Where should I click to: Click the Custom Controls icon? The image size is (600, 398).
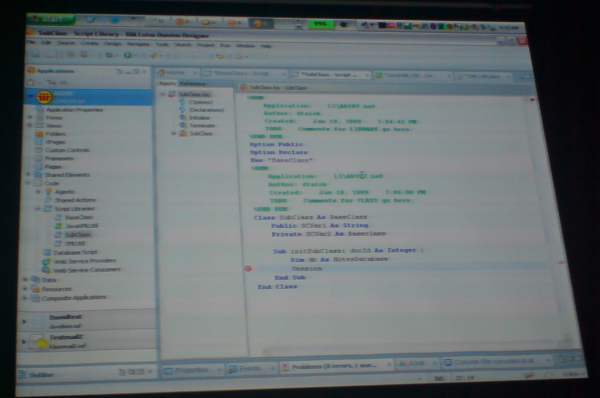pyautogui.click(x=38, y=150)
